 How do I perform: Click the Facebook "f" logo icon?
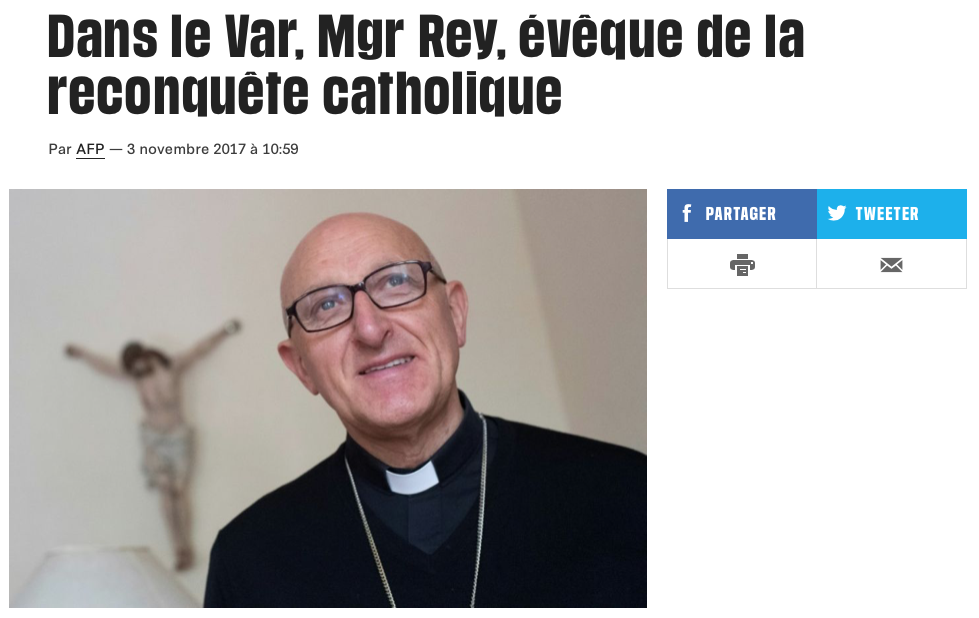[686, 213]
